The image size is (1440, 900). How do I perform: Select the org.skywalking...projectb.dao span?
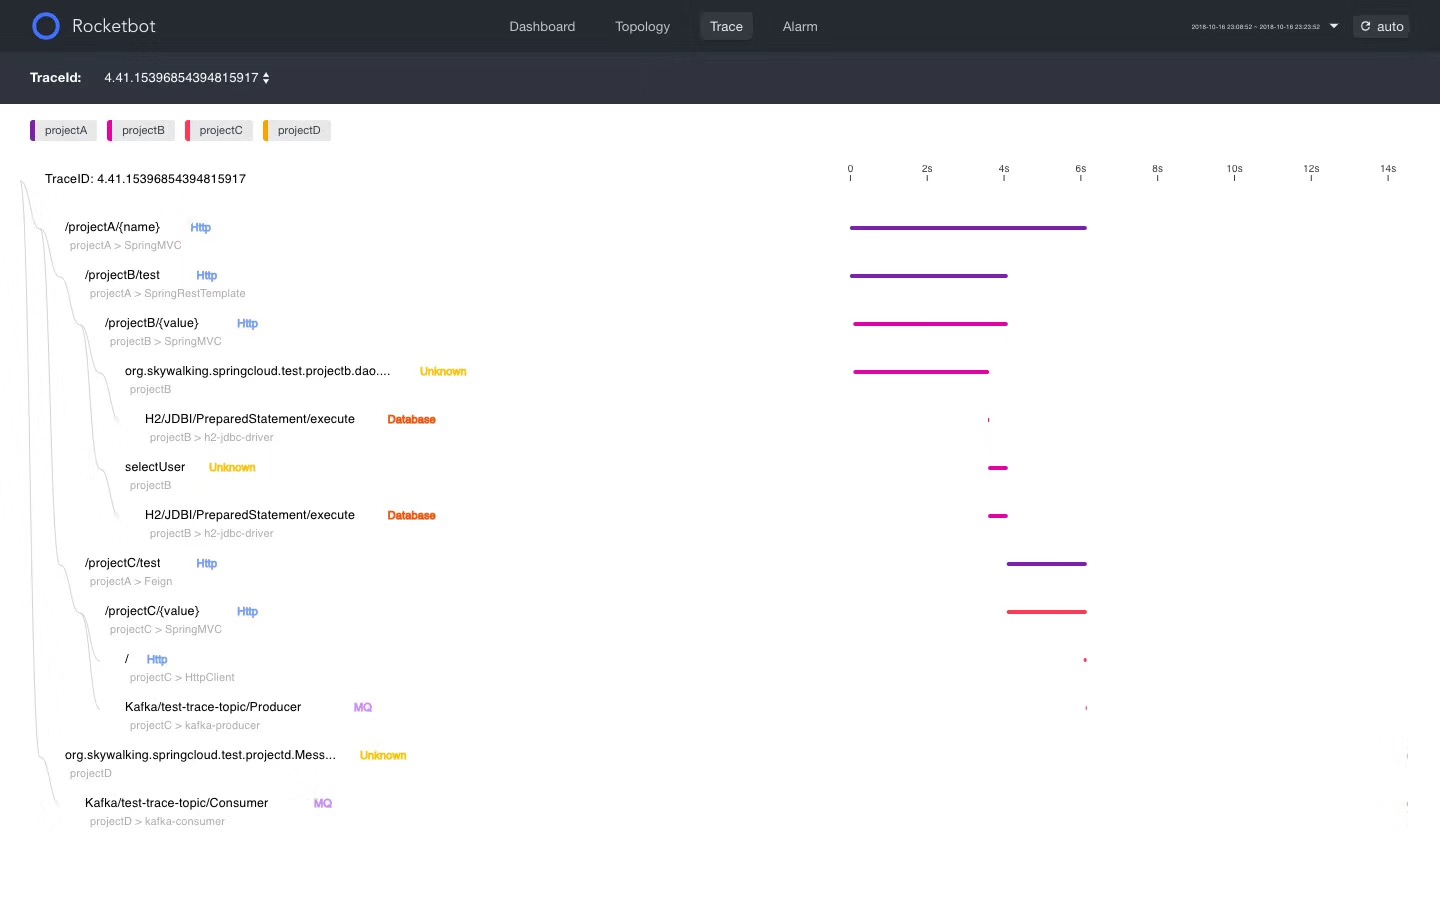point(257,371)
